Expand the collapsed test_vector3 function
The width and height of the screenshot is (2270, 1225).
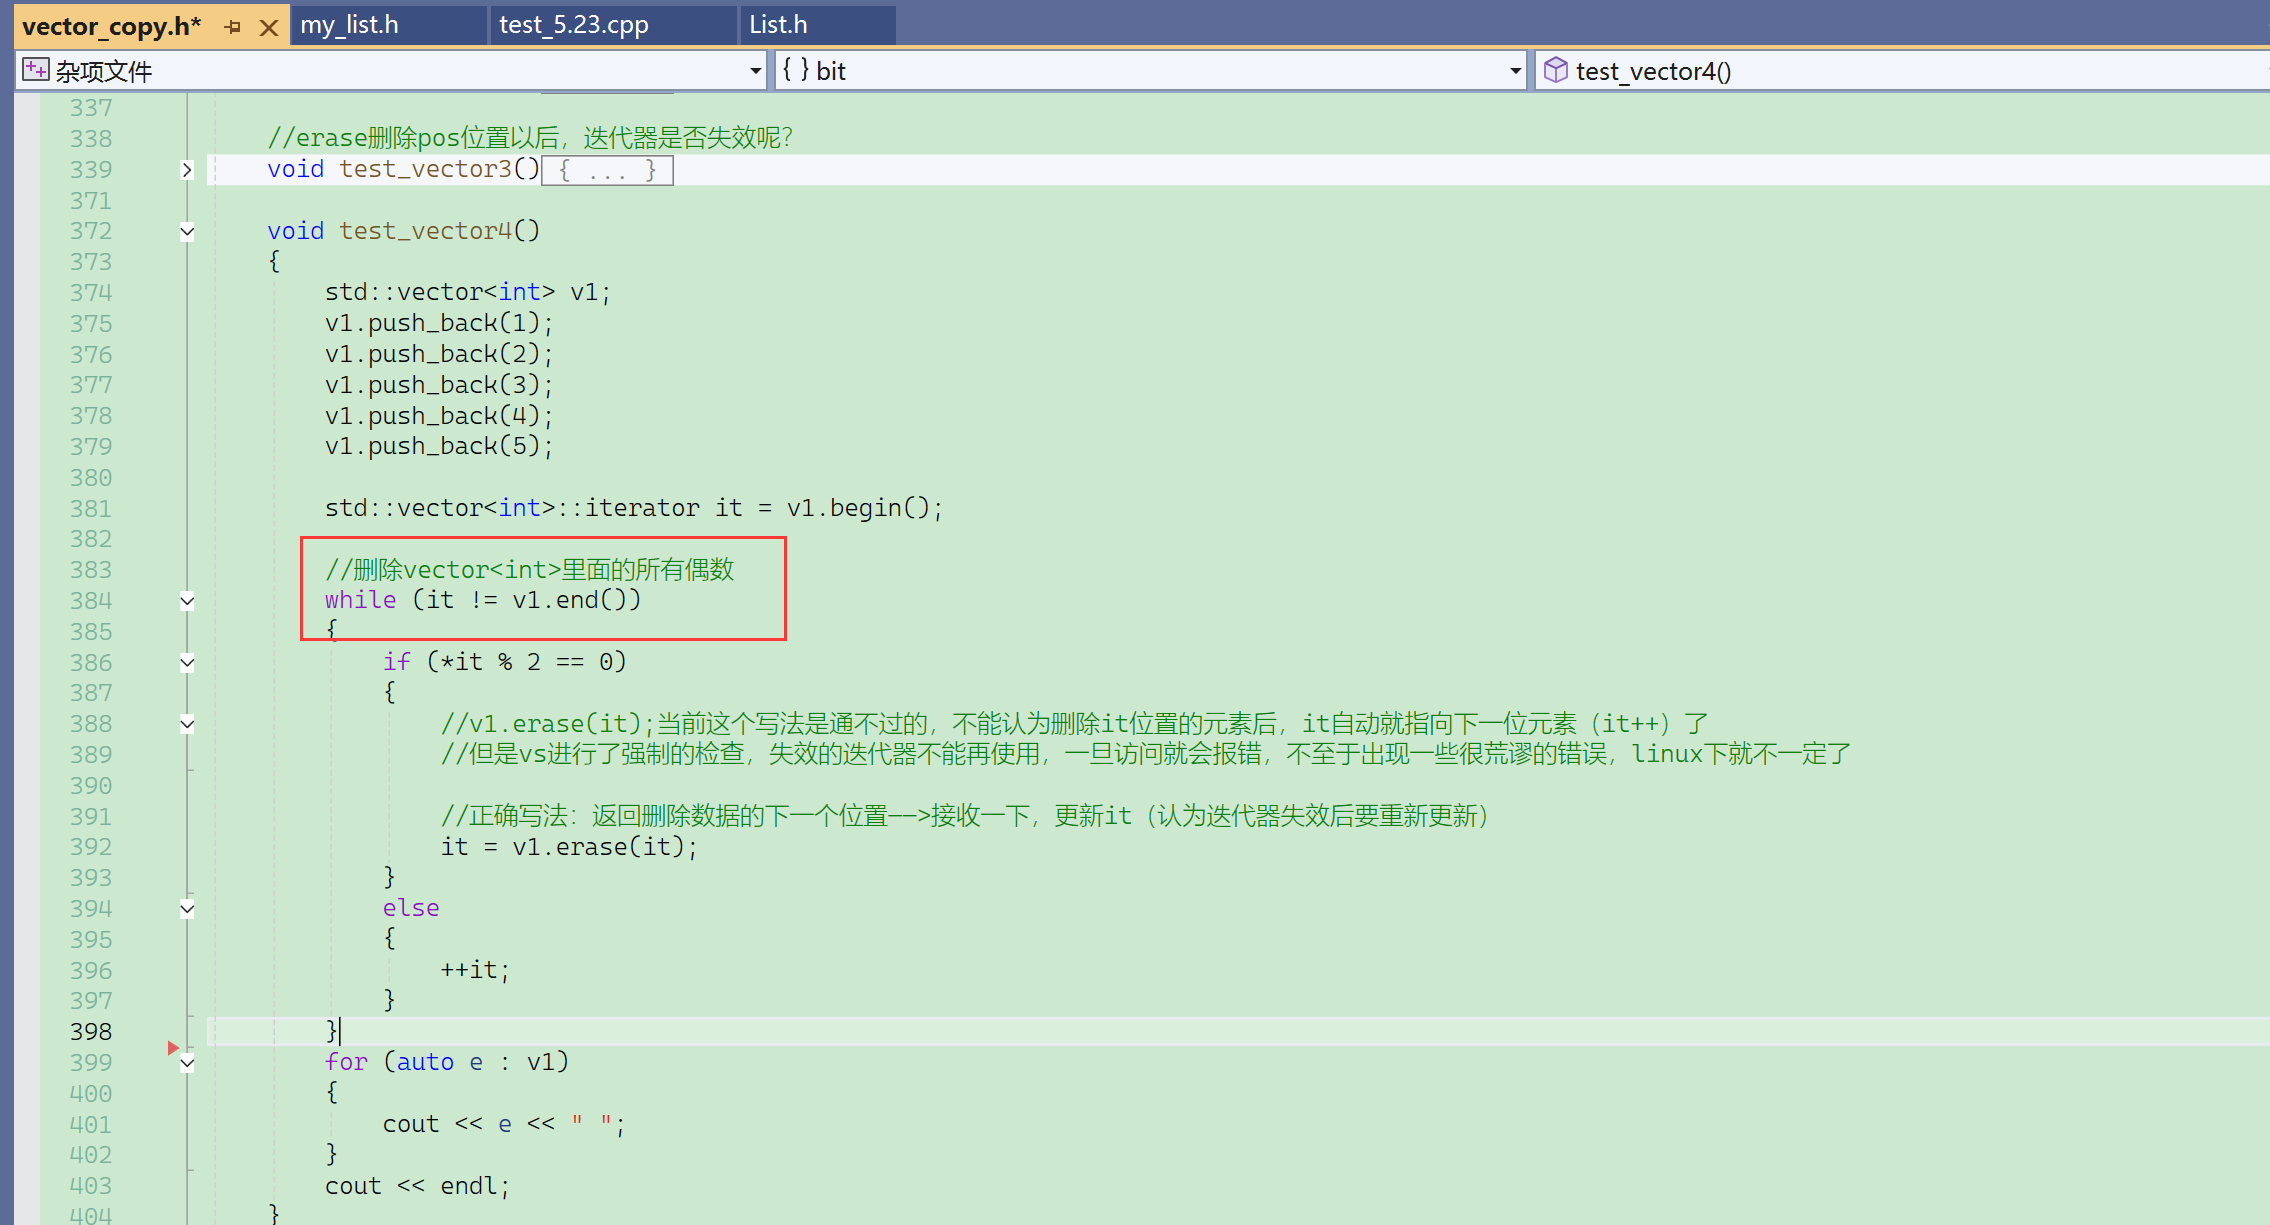click(x=187, y=170)
